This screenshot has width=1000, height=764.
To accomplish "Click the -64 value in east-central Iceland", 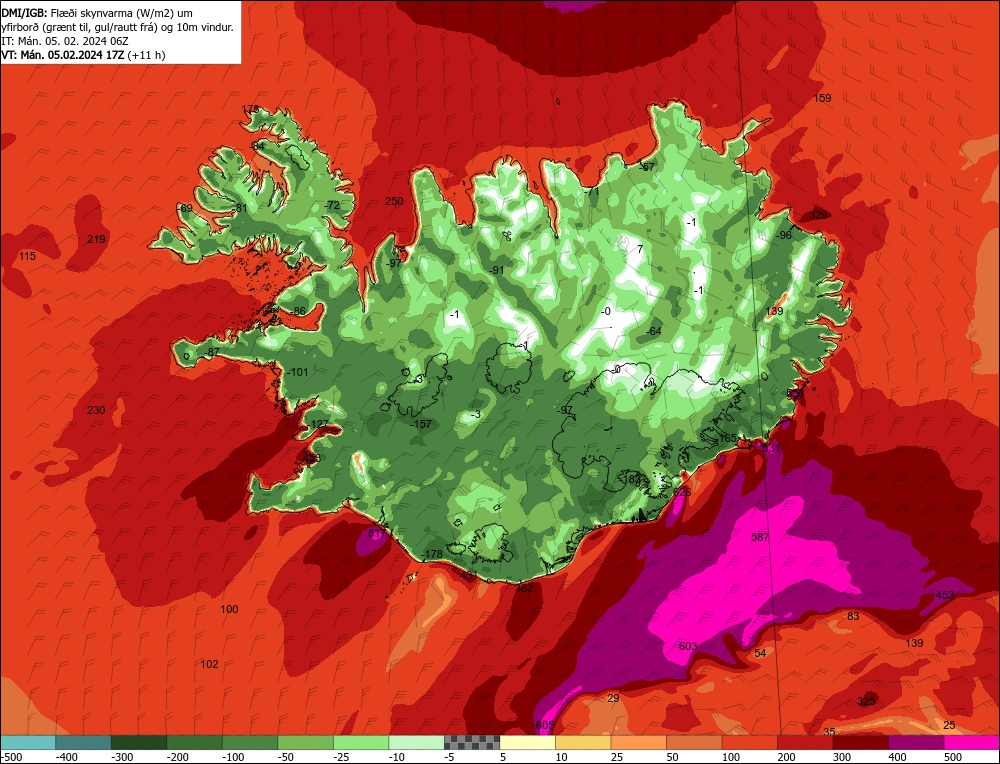I will point(653,331).
